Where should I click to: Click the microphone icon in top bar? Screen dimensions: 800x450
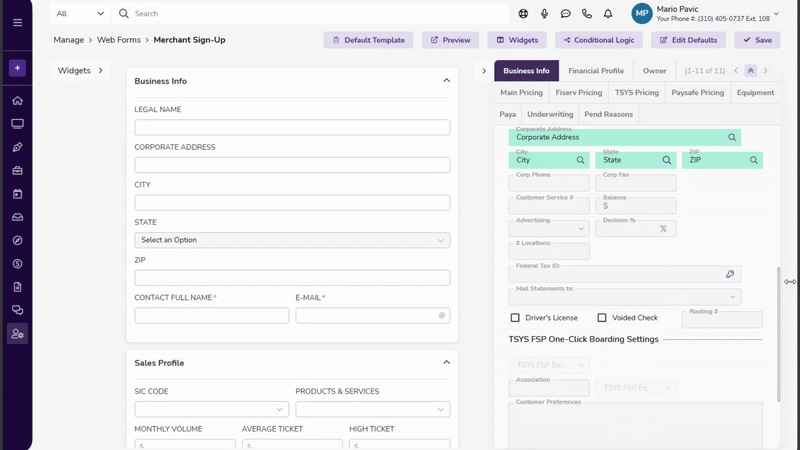544,14
